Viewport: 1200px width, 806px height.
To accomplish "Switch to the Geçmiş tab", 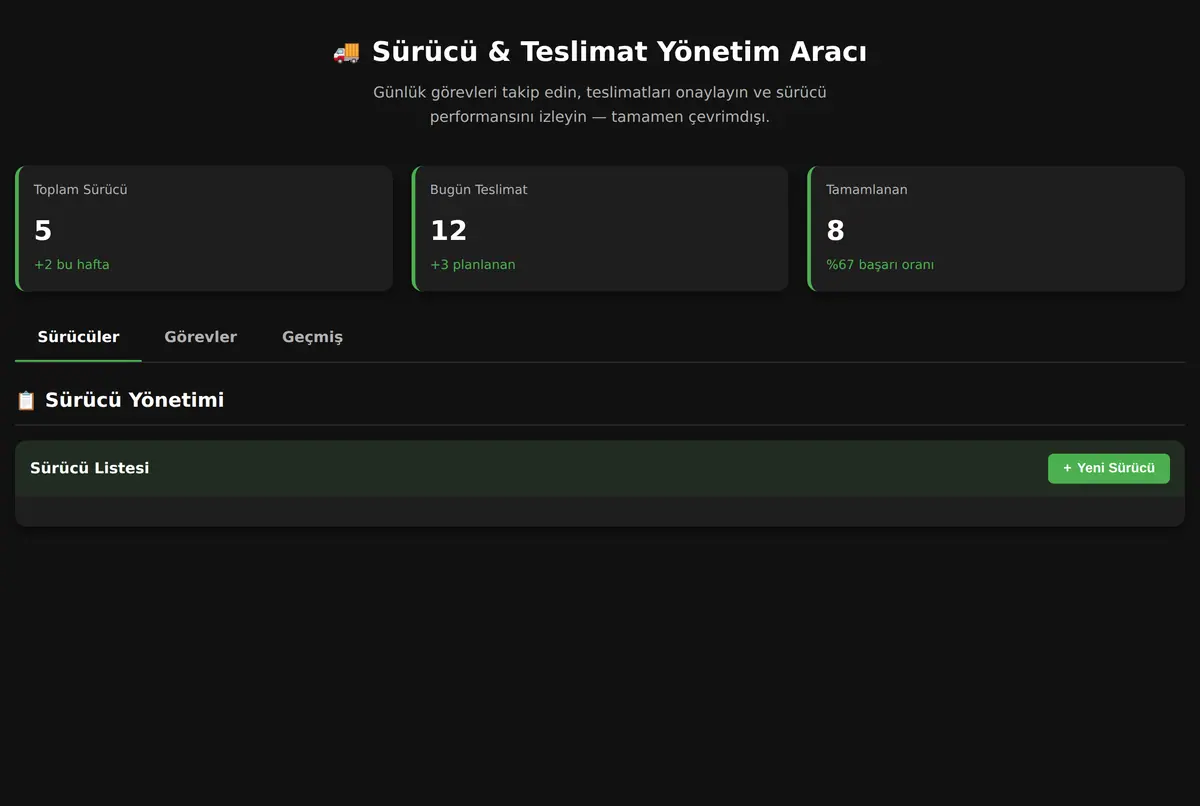I will [312, 337].
